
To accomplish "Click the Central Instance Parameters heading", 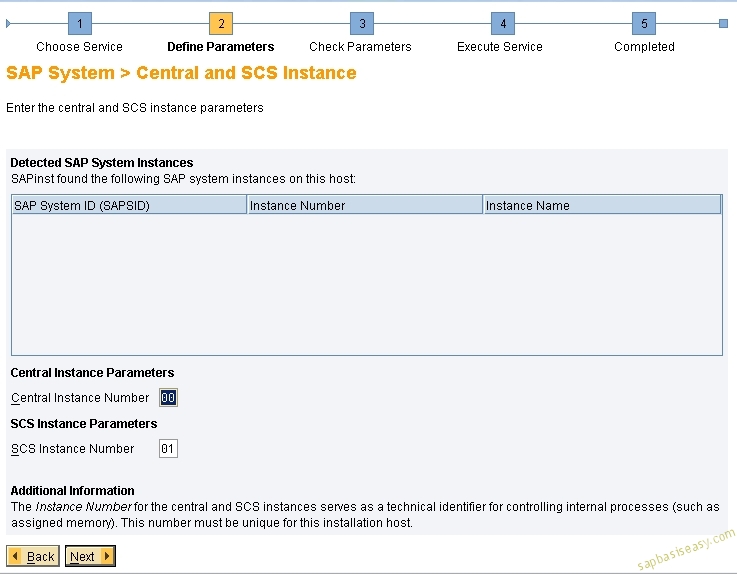I will tap(92, 373).
